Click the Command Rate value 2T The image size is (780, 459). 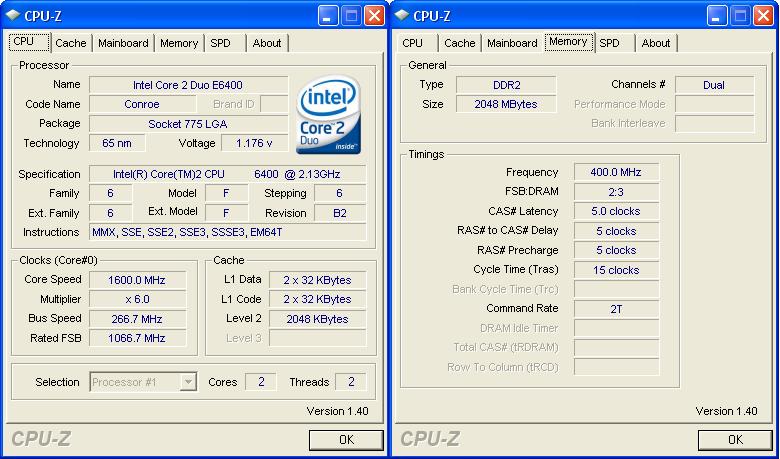(616, 309)
